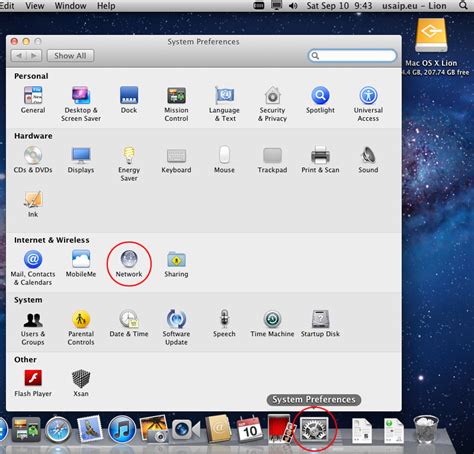The width and height of the screenshot is (474, 454).
Task: Open the Window menu
Action: (x=70, y=6)
